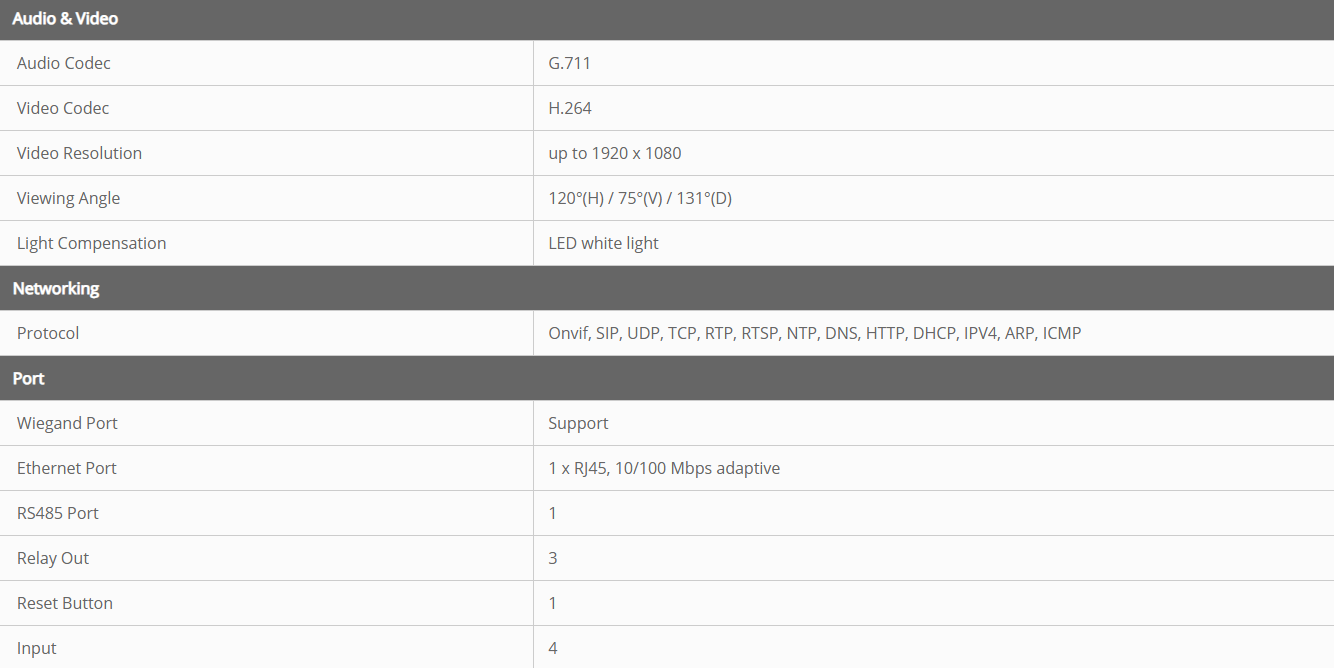Image resolution: width=1334 pixels, height=668 pixels.
Task: Select the up to 1920 x 1080 value
Action: (x=614, y=153)
